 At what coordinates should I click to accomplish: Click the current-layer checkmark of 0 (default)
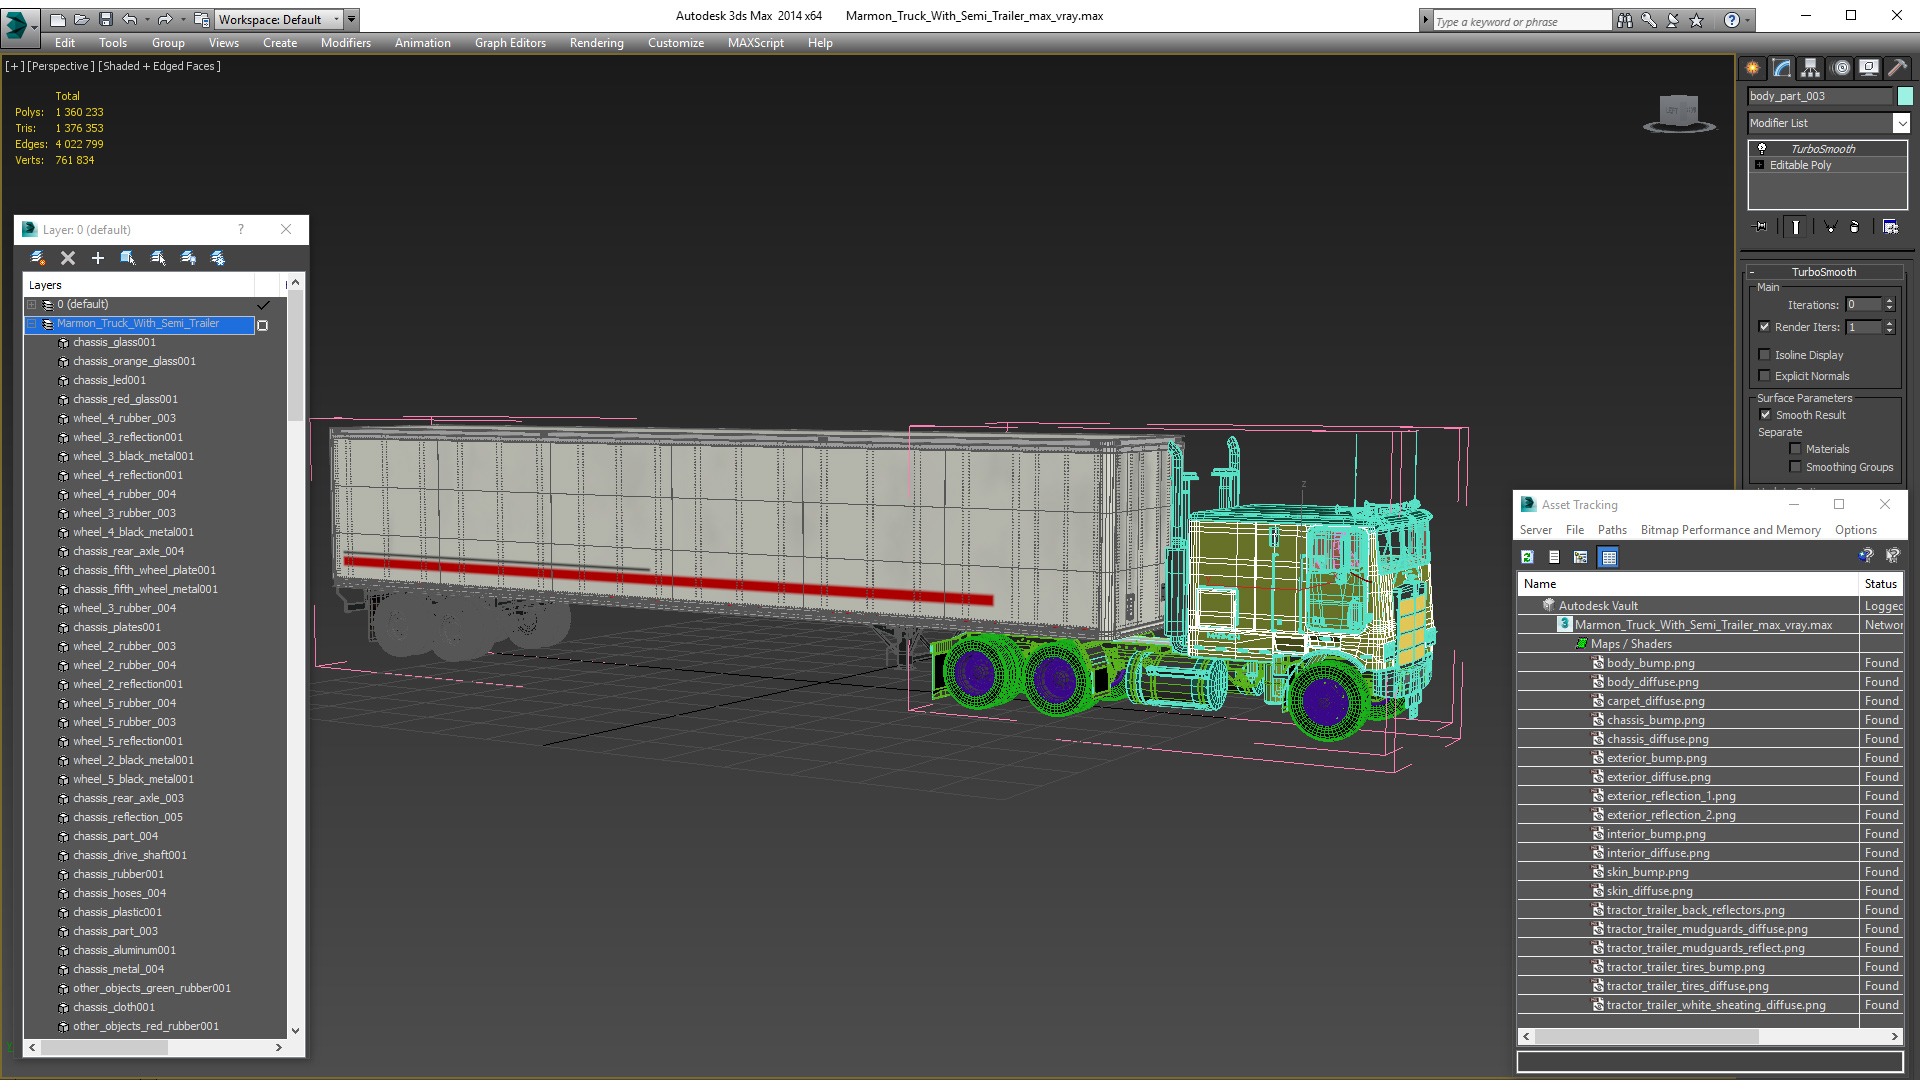[x=263, y=305]
